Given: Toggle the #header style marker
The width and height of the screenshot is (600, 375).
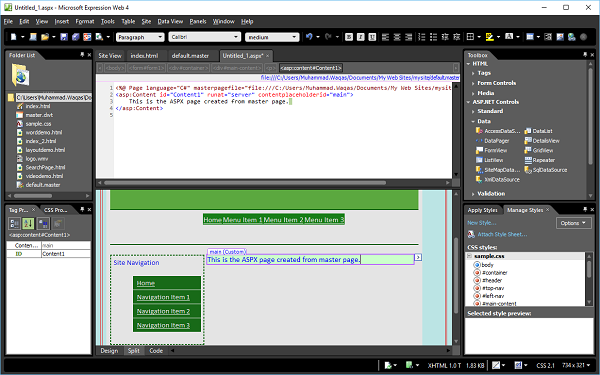Looking at the screenshot, I should click(x=477, y=280).
